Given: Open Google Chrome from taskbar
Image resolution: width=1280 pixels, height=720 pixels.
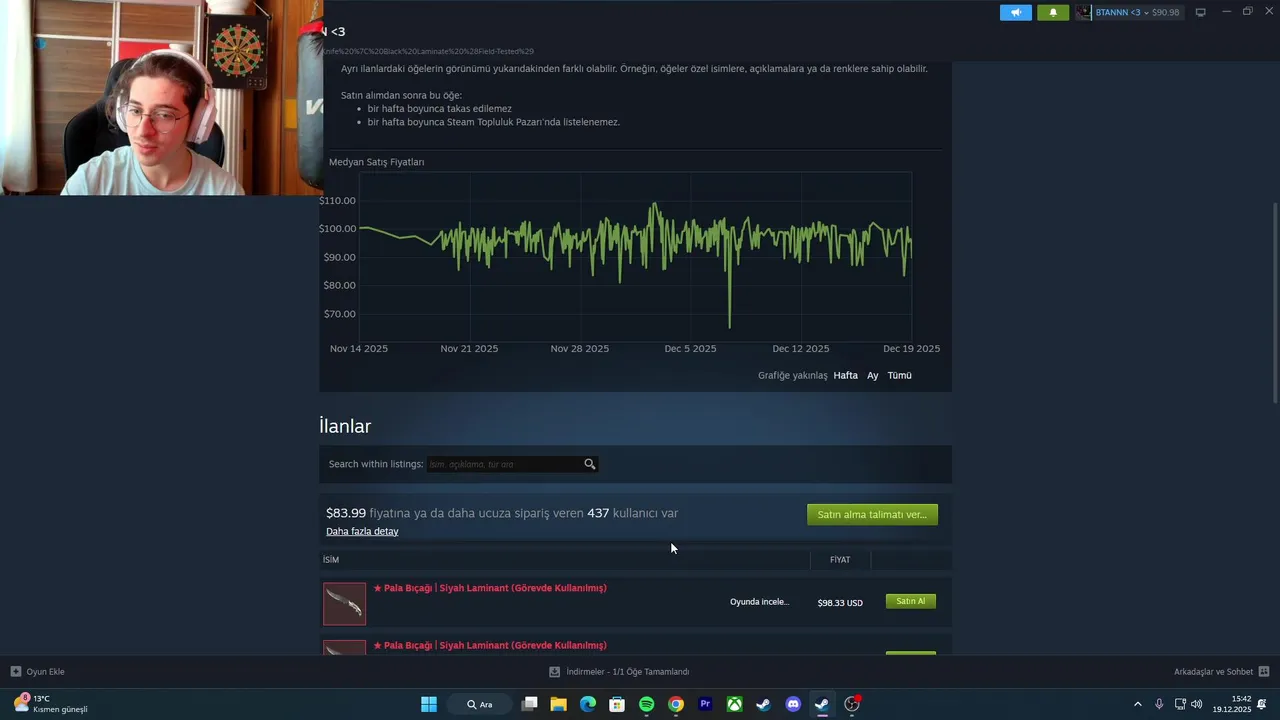Looking at the screenshot, I should click(676, 704).
